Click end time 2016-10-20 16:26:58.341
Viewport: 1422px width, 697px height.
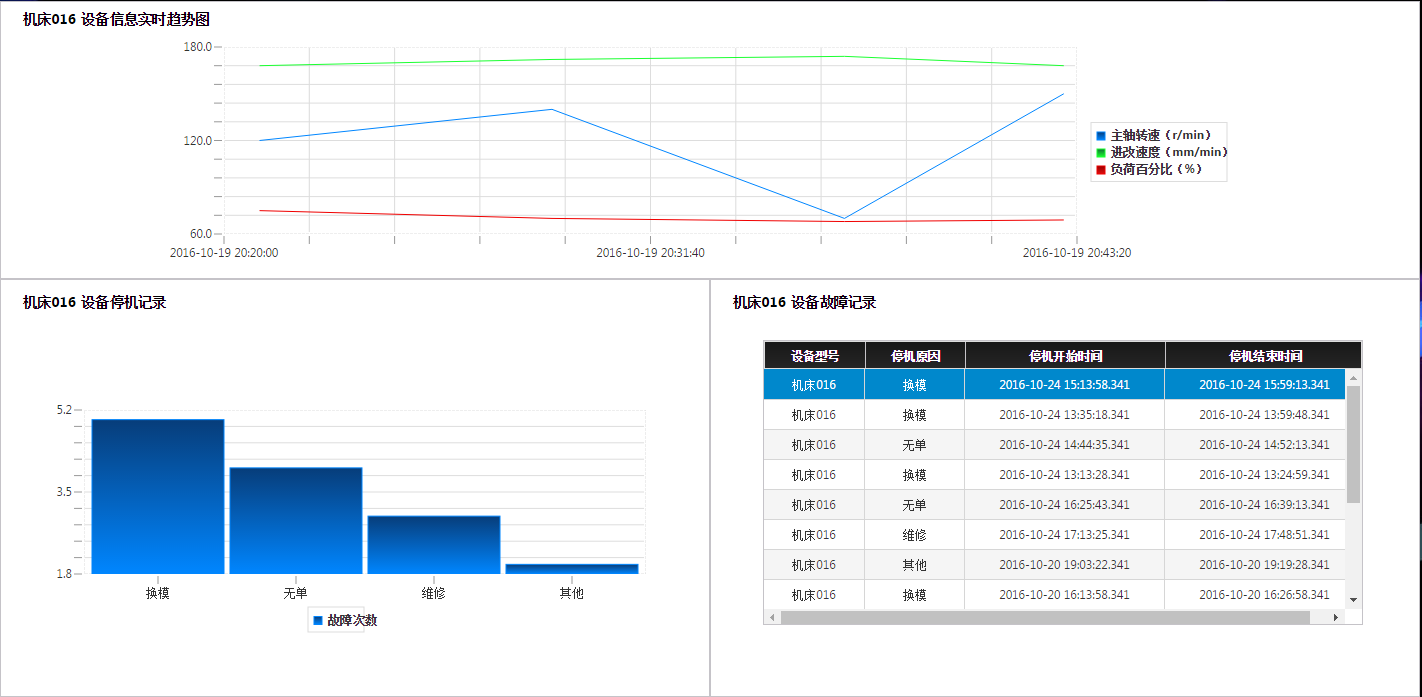pos(1264,595)
